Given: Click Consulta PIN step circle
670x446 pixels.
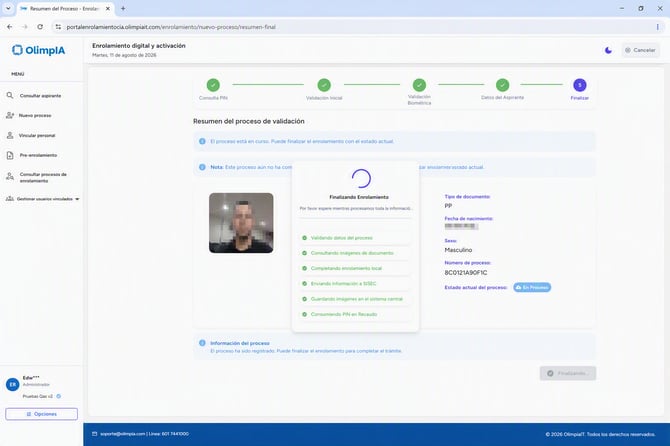Looking at the screenshot, I should [x=213, y=85].
